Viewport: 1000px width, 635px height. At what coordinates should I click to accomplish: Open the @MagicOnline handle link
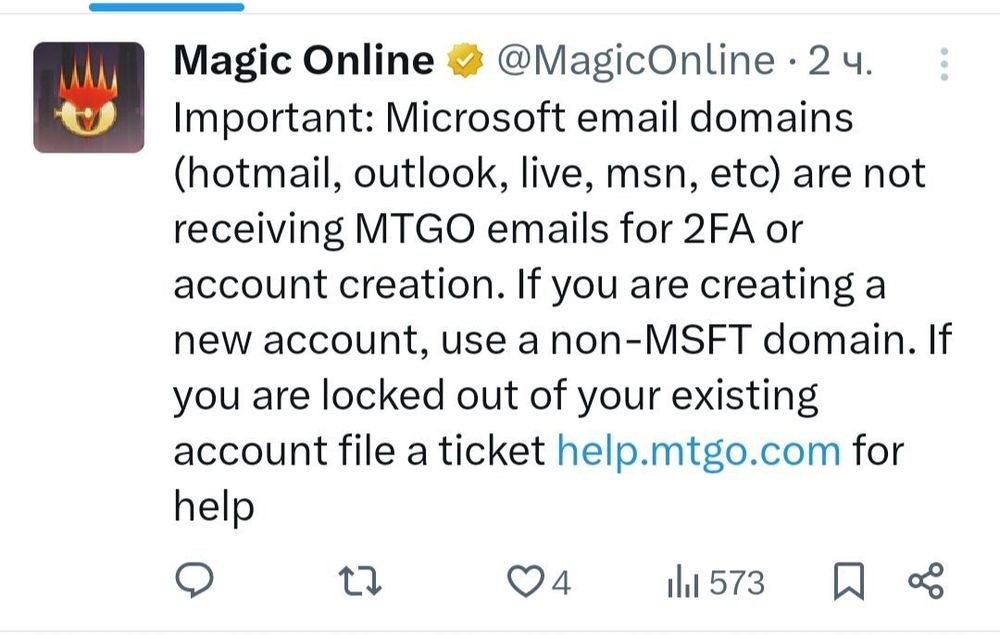pyautogui.click(x=635, y=62)
